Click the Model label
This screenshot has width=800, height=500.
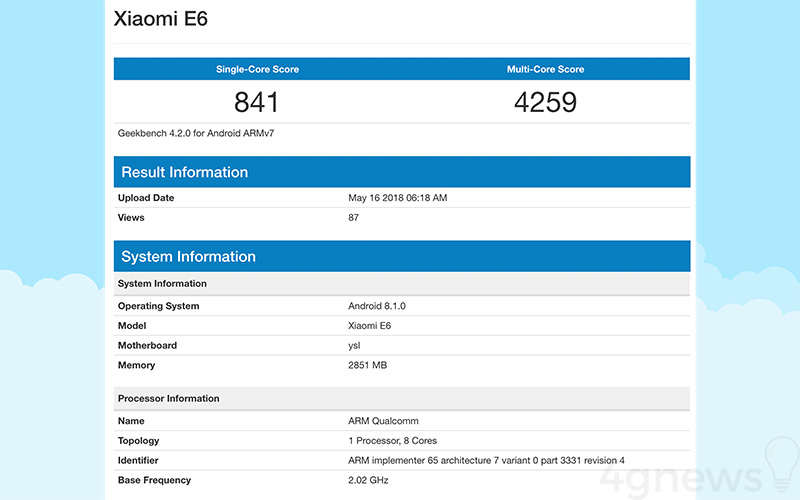[x=132, y=326]
